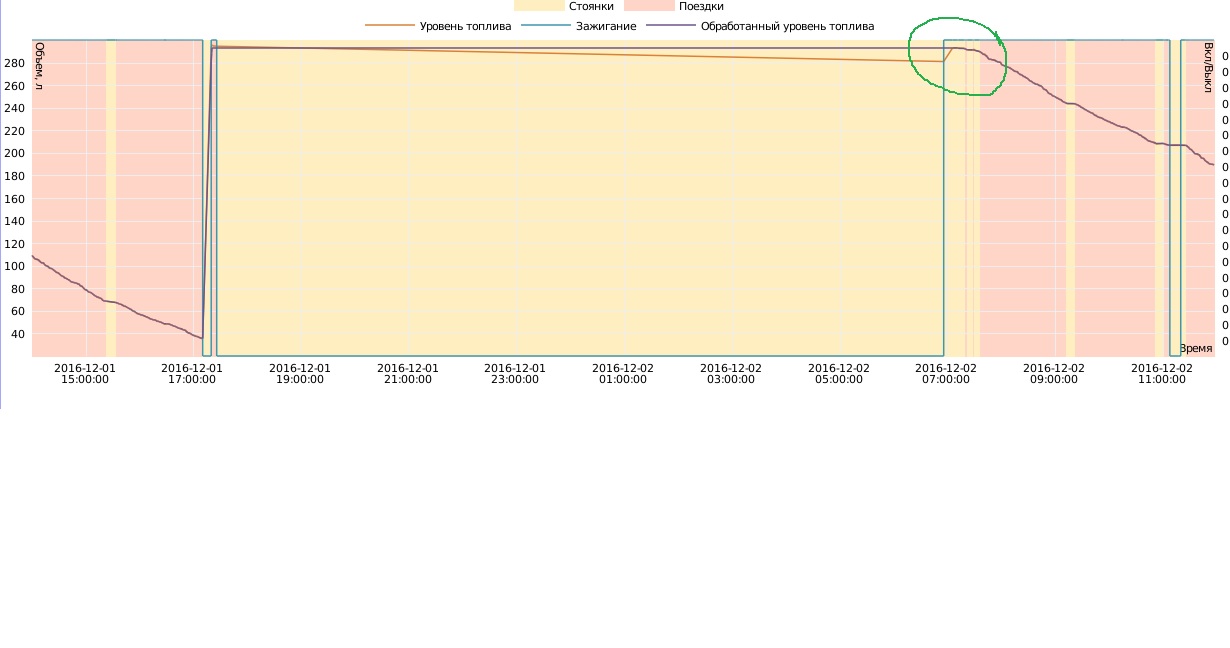Click the 2016-12-02 09:00:00 time tick label
The image size is (1230, 648).
[x=1054, y=374]
